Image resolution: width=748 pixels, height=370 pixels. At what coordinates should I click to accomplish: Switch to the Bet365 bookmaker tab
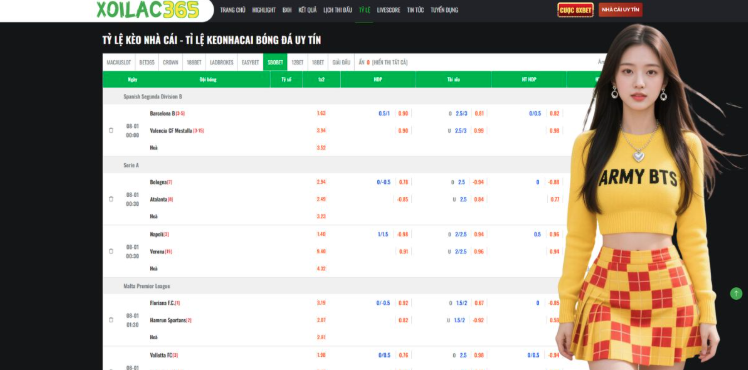(x=147, y=62)
